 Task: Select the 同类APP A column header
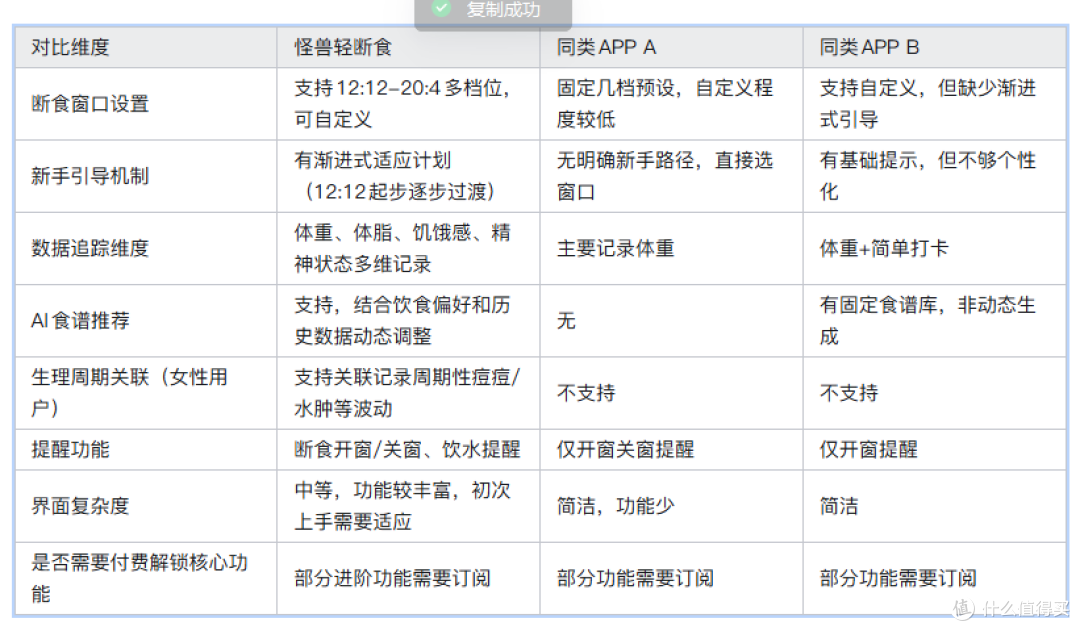point(672,47)
